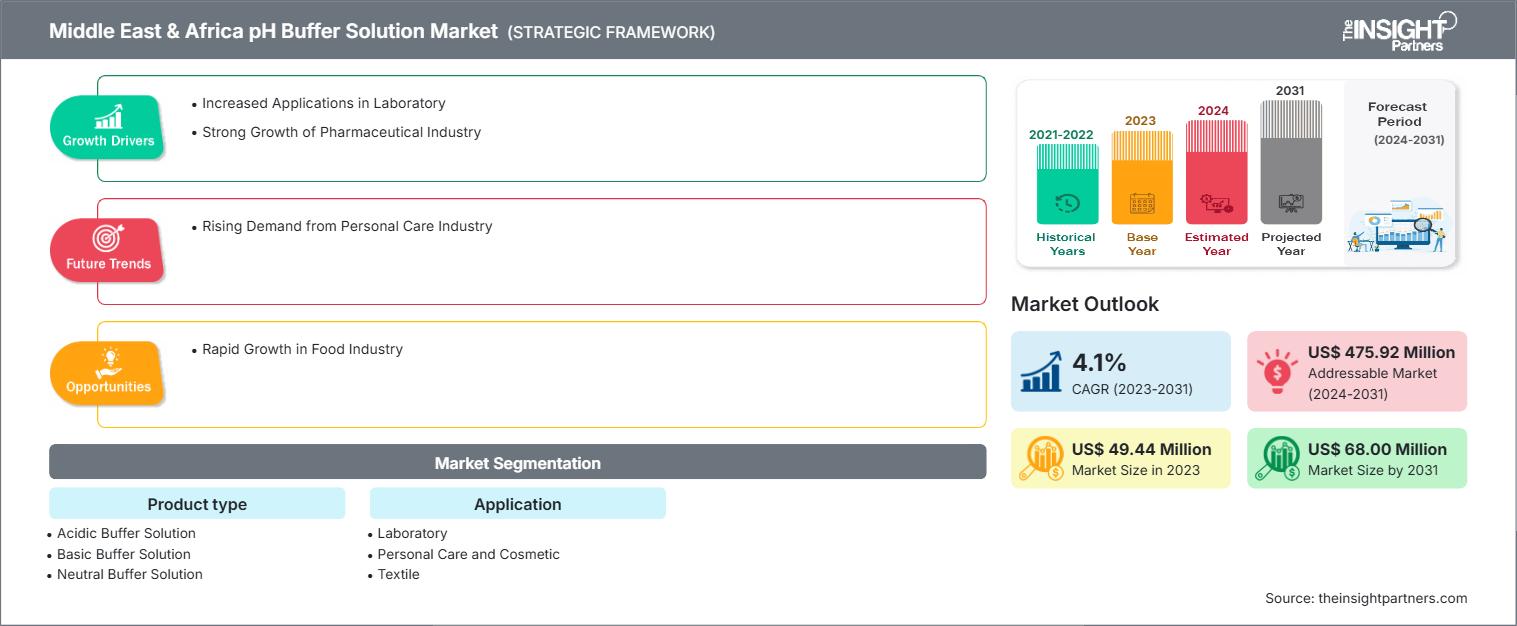Image resolution: width=1517 pixels, height=626 pixels.
Task: Click The Insight Partners logo
Action: [x=1398, y=31]
